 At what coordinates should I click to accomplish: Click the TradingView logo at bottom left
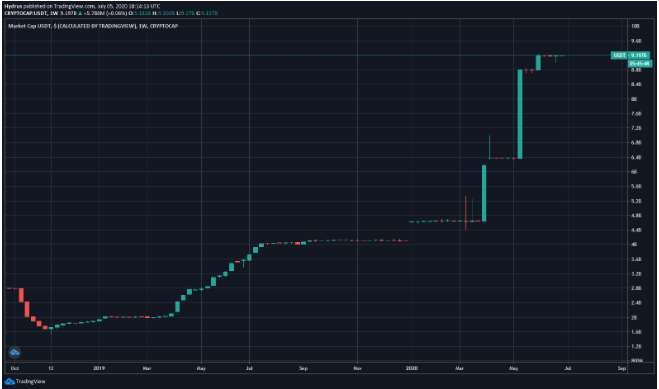[25, 381]
